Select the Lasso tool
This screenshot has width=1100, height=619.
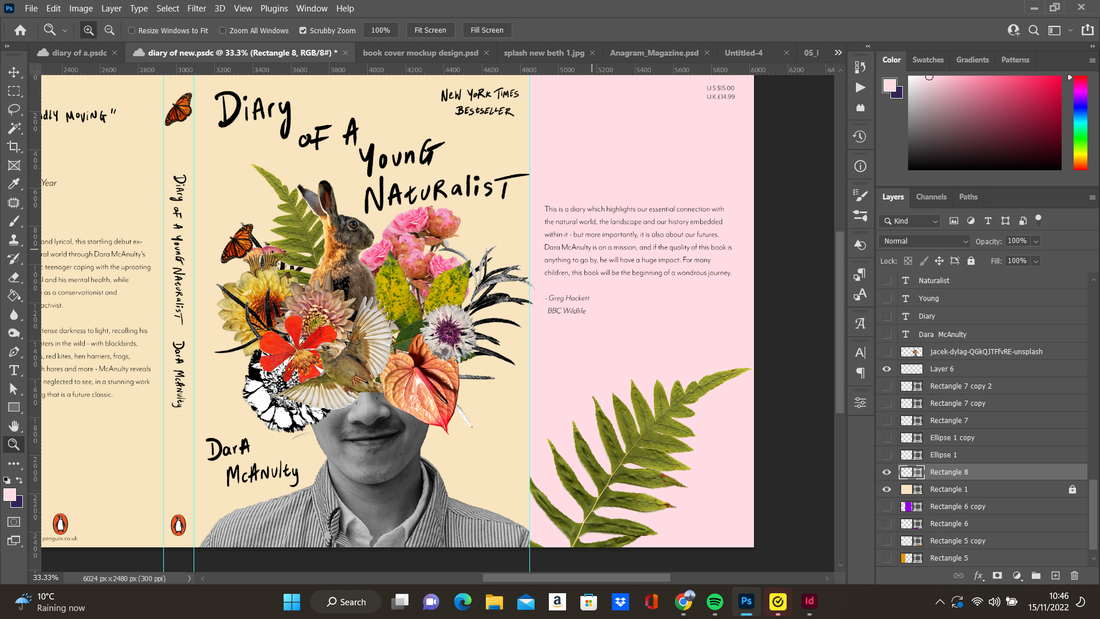click(13, 109)
